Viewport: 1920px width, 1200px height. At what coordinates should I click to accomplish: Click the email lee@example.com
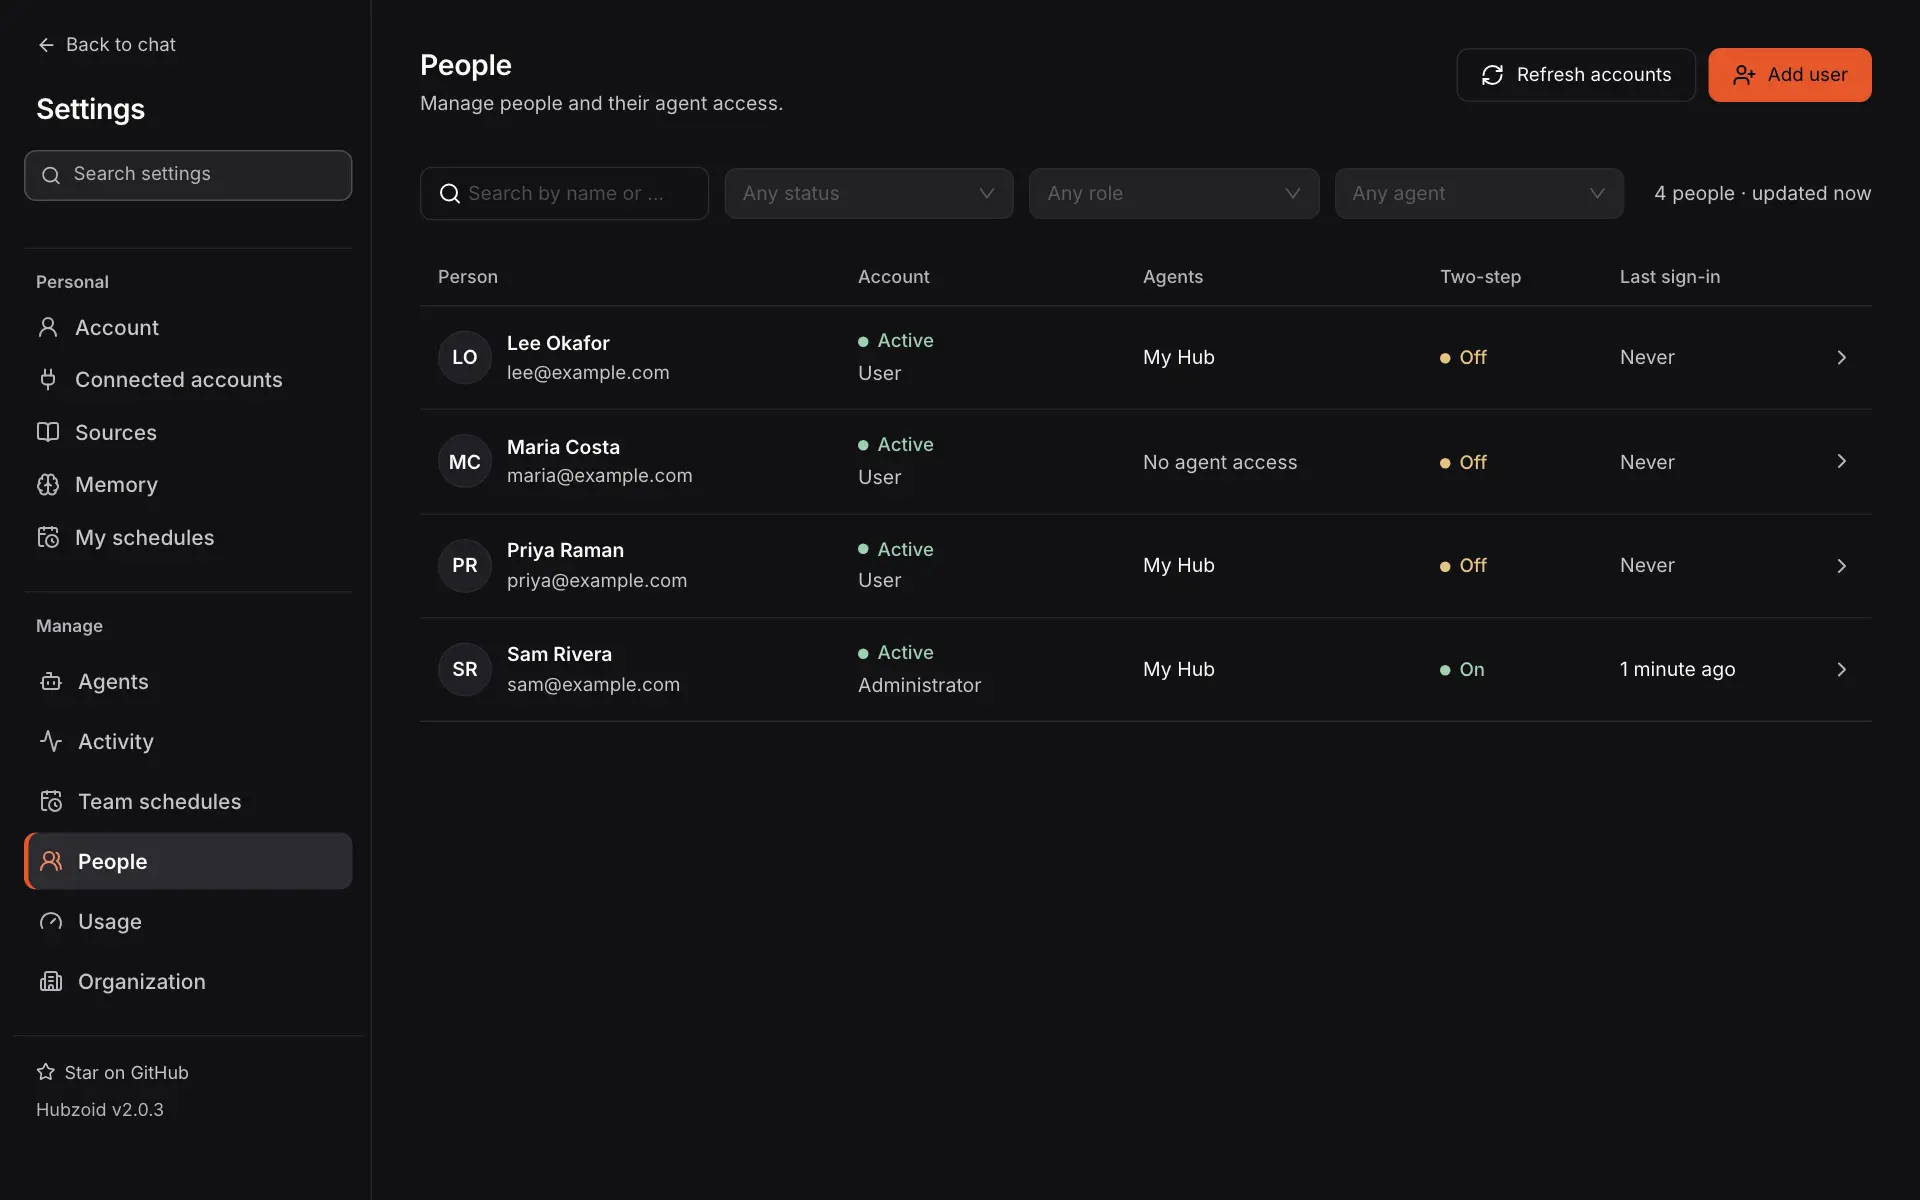pos(588,373)
